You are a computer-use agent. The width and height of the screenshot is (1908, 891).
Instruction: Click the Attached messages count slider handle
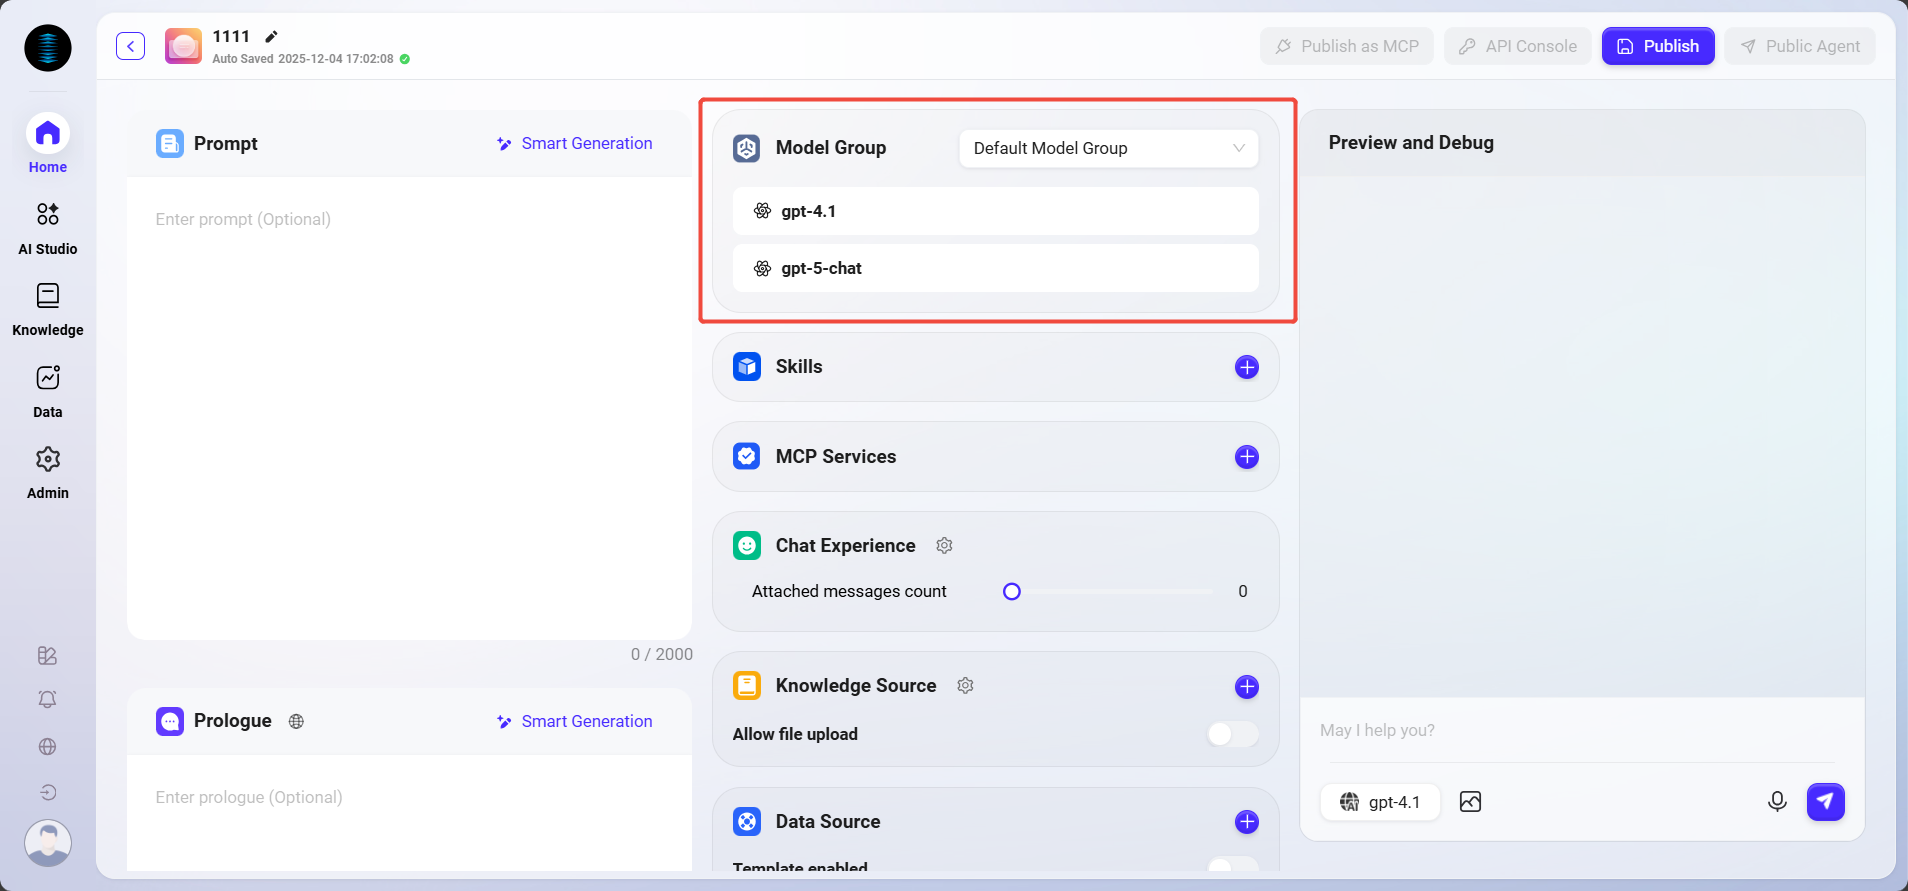(x=1012, y=591)
